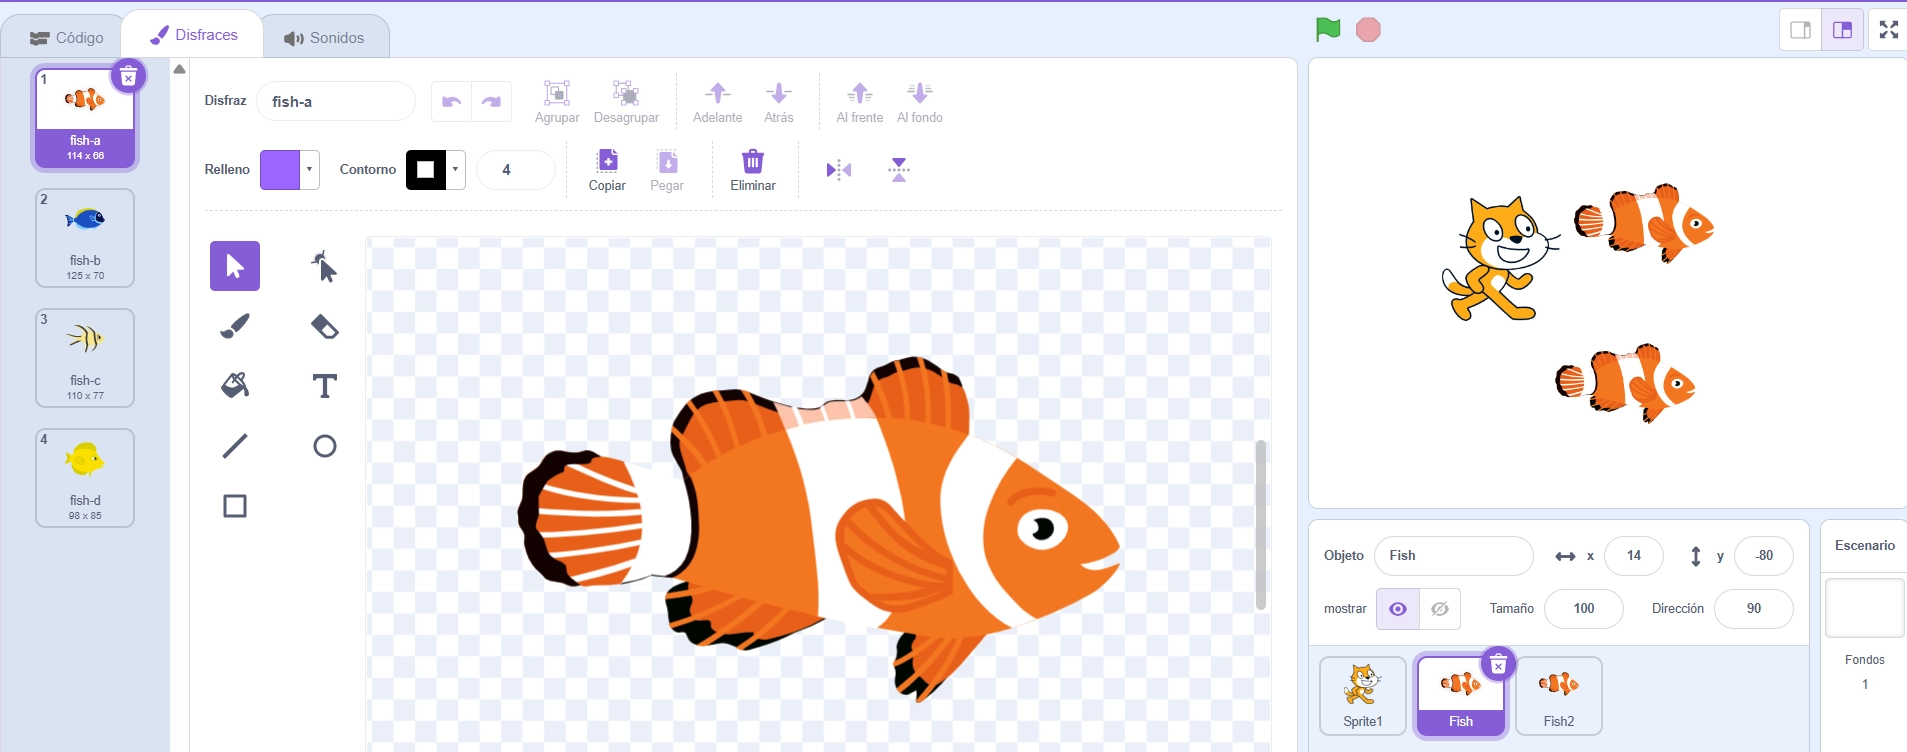
Task: Pick the Fill bucket tool
Action: pos(235,386)
